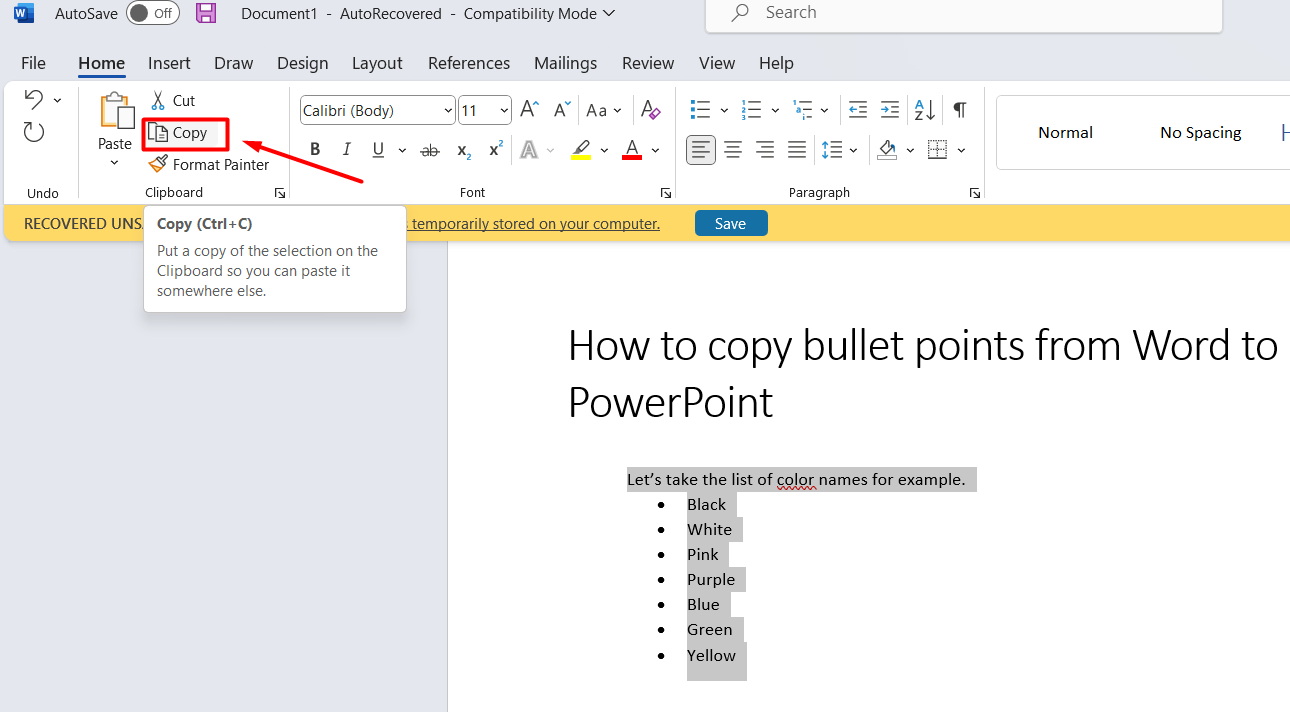Image resolution: width=1290 pixels, height=712 pixels.
Task: Open the File tab
Action: click(33, 63)
